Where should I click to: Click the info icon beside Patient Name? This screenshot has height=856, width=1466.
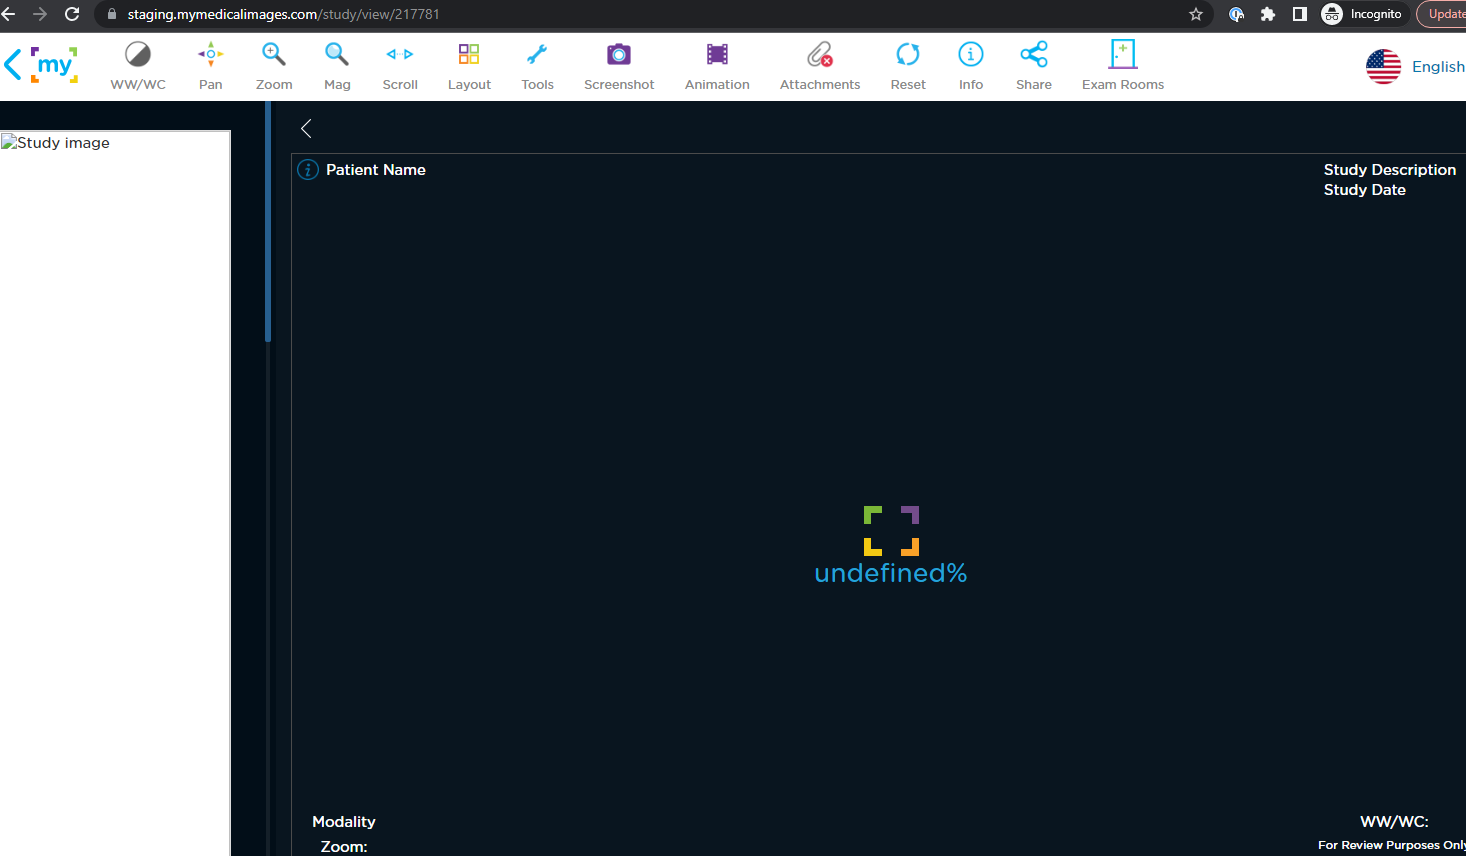(x=308, y=170)
